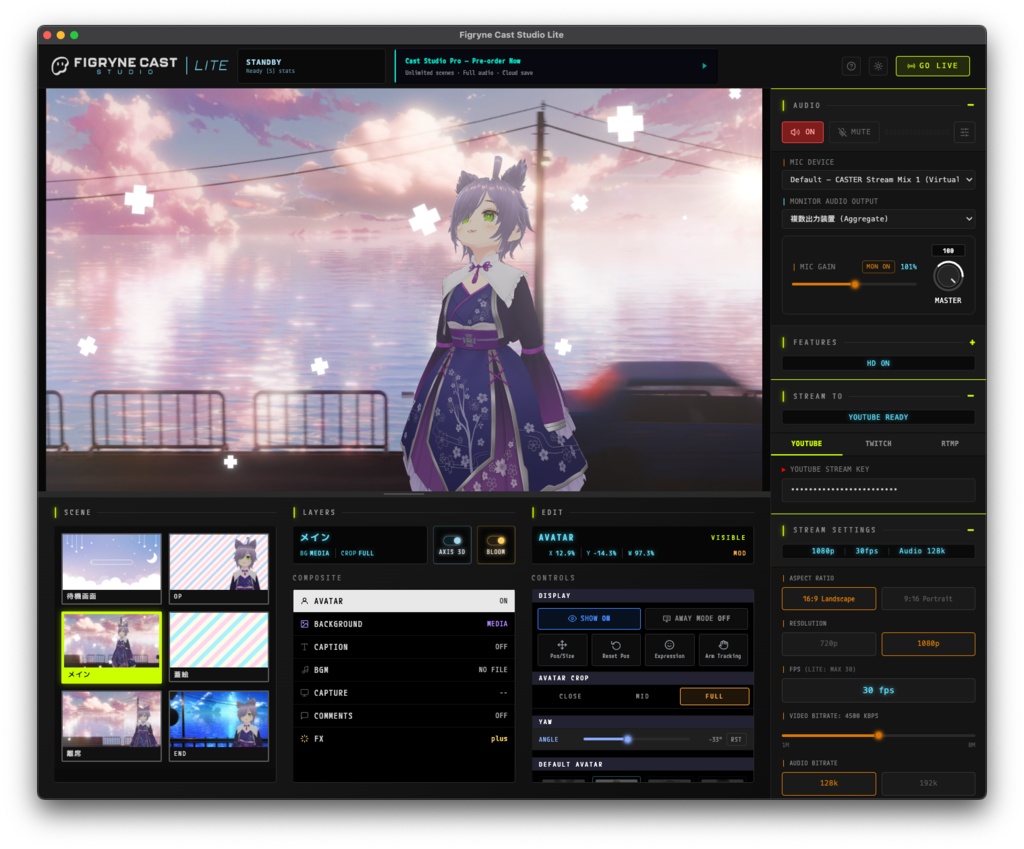This screenshot has width=1024, height=849.
Task: Collapse the Audio section
Action: (970, 105)
